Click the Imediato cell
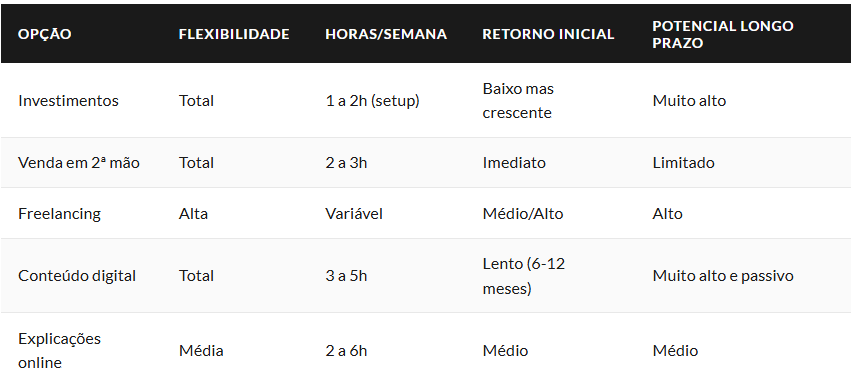 pos(514,163)
